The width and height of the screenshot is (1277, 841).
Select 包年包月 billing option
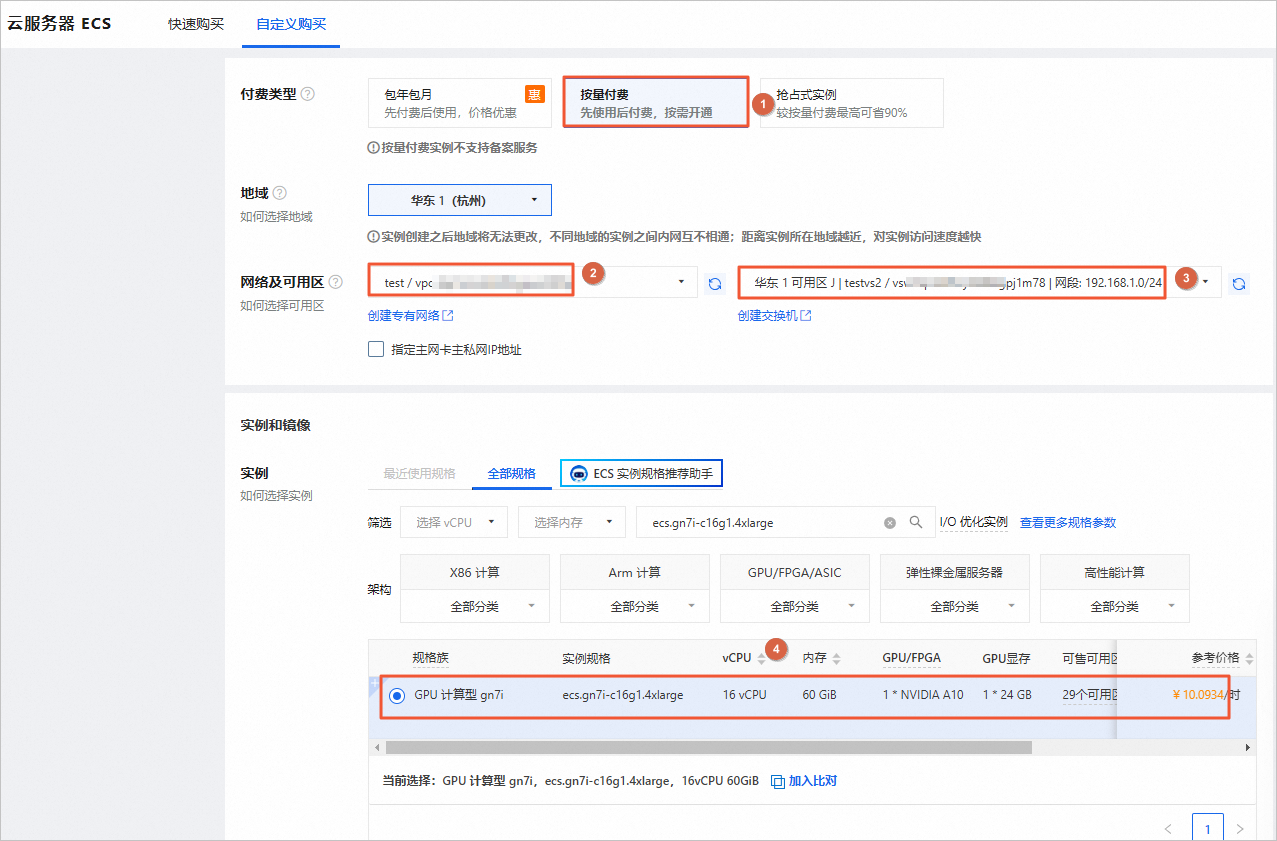point(460,103)
